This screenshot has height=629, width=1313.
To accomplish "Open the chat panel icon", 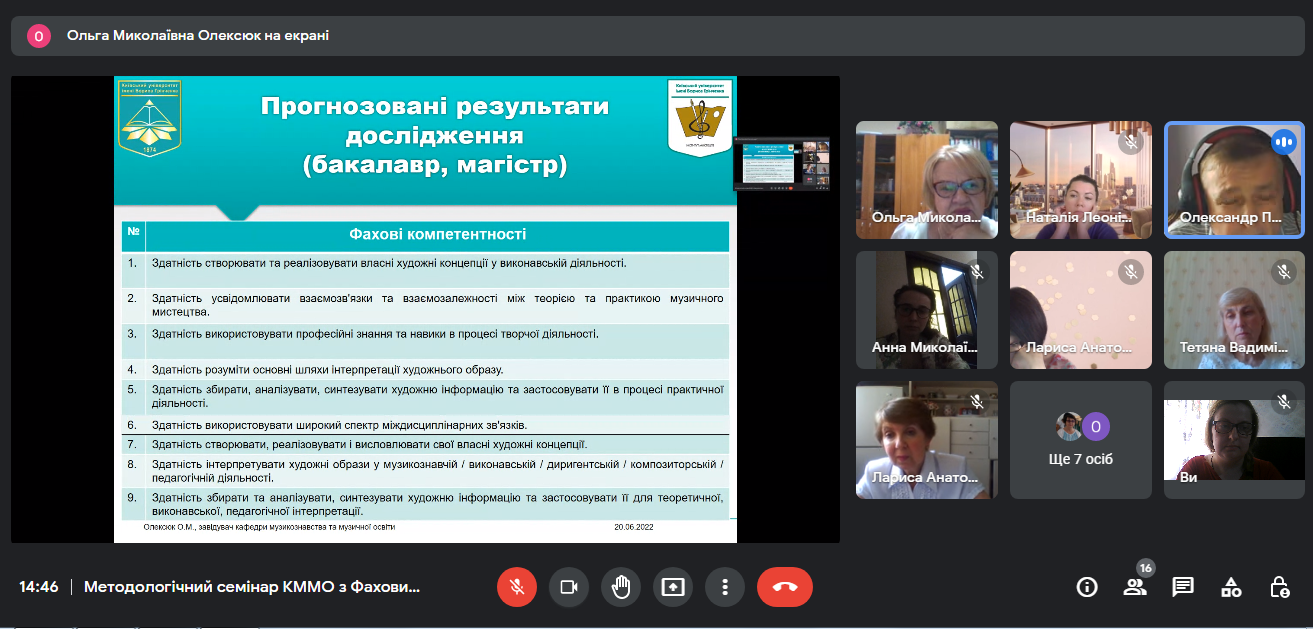I will [1183, 587].
